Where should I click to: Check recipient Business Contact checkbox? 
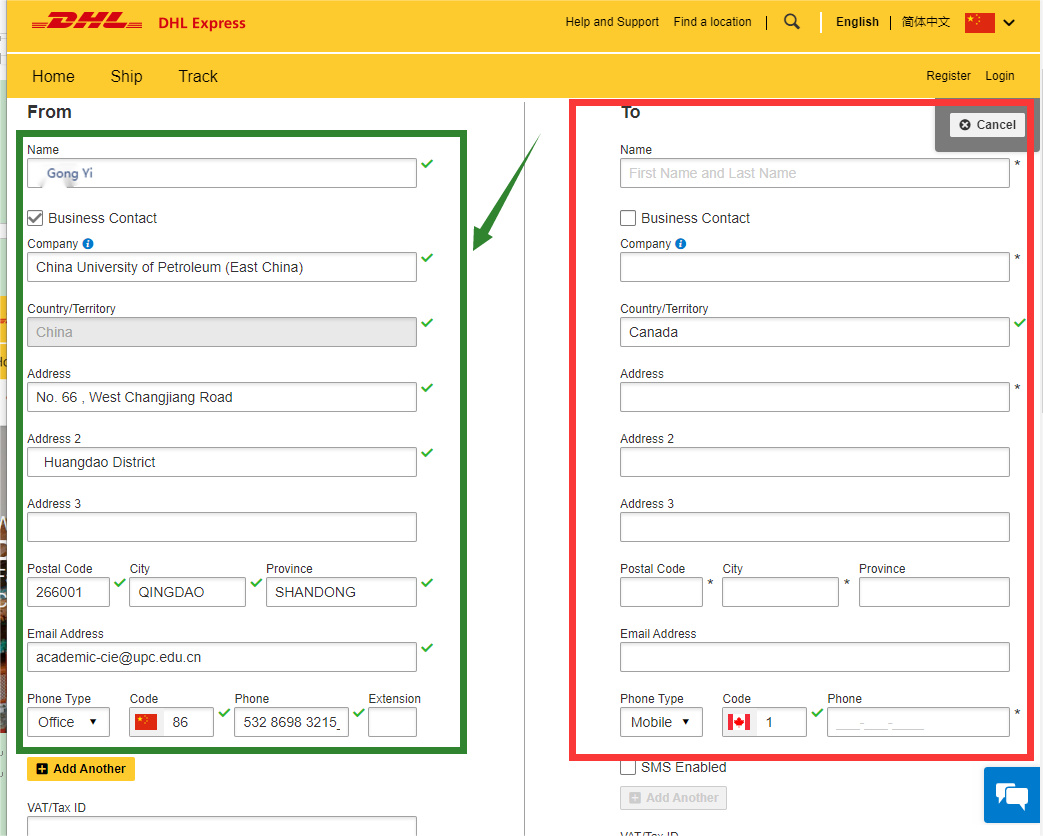(628, 218)
